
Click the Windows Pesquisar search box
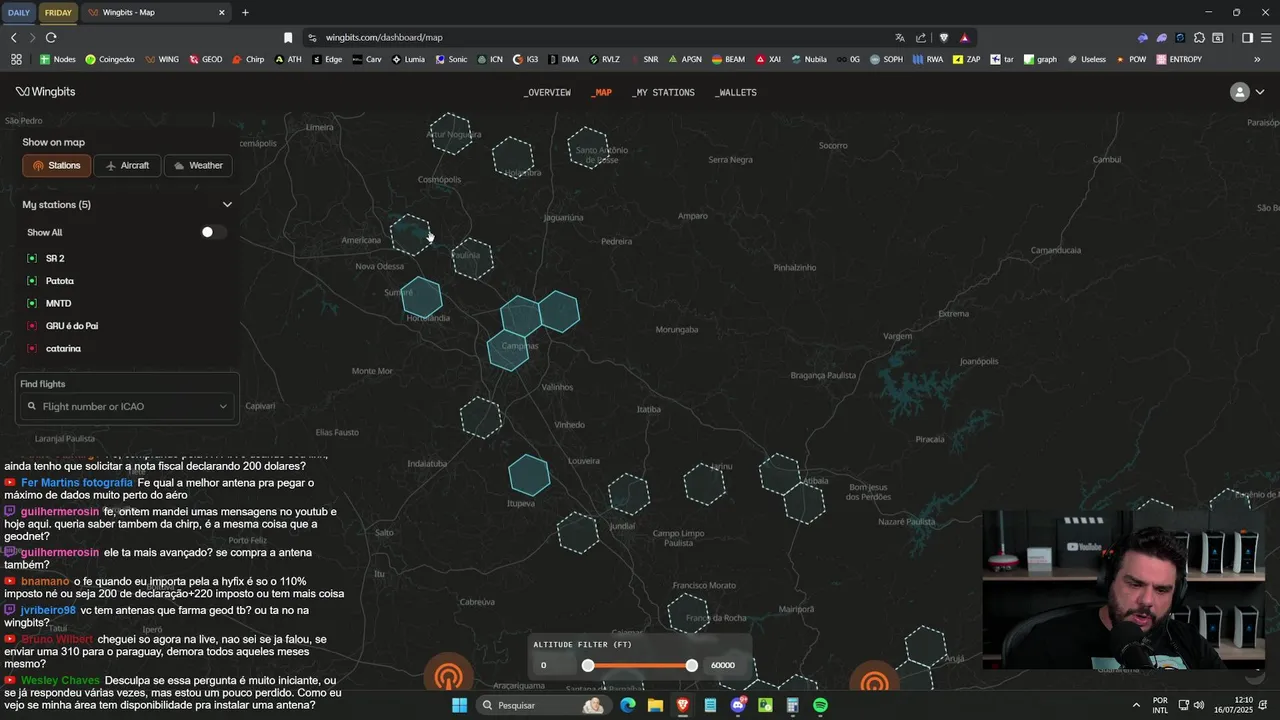click(543, 705)
